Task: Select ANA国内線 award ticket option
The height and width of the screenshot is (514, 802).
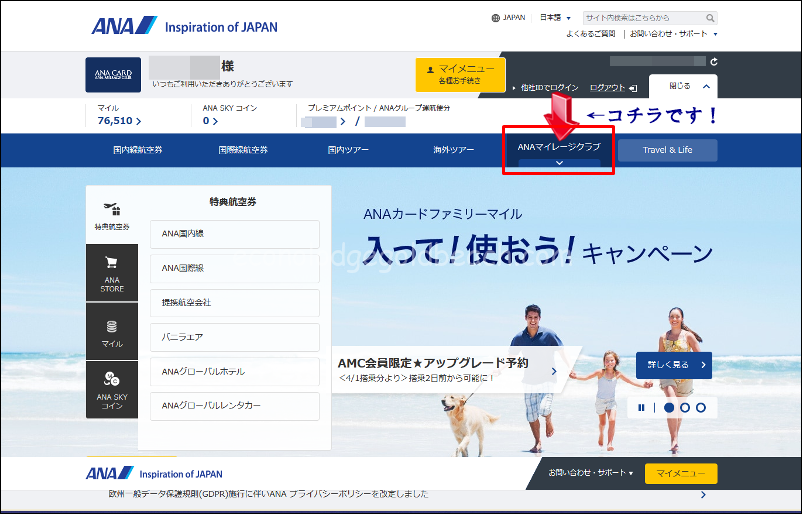Action: 235,234
